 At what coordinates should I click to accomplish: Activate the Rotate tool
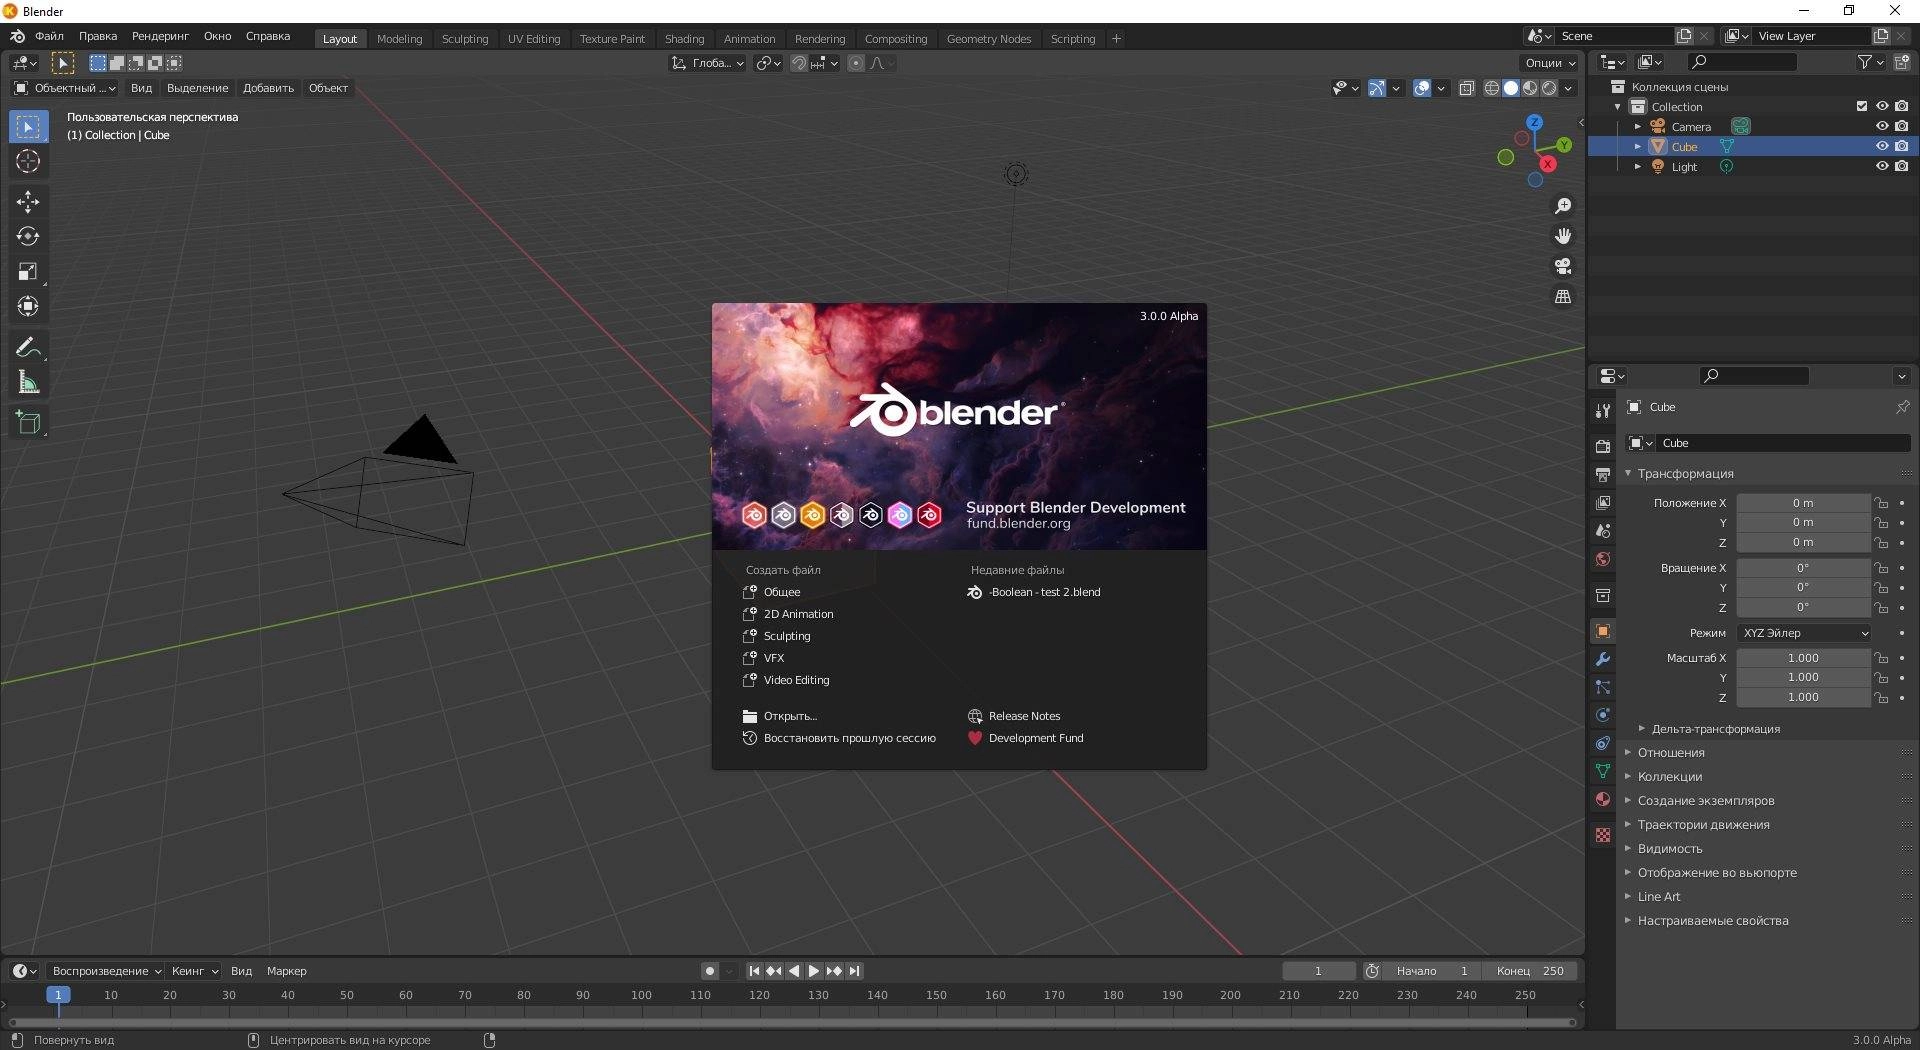(x=28, y=237)
